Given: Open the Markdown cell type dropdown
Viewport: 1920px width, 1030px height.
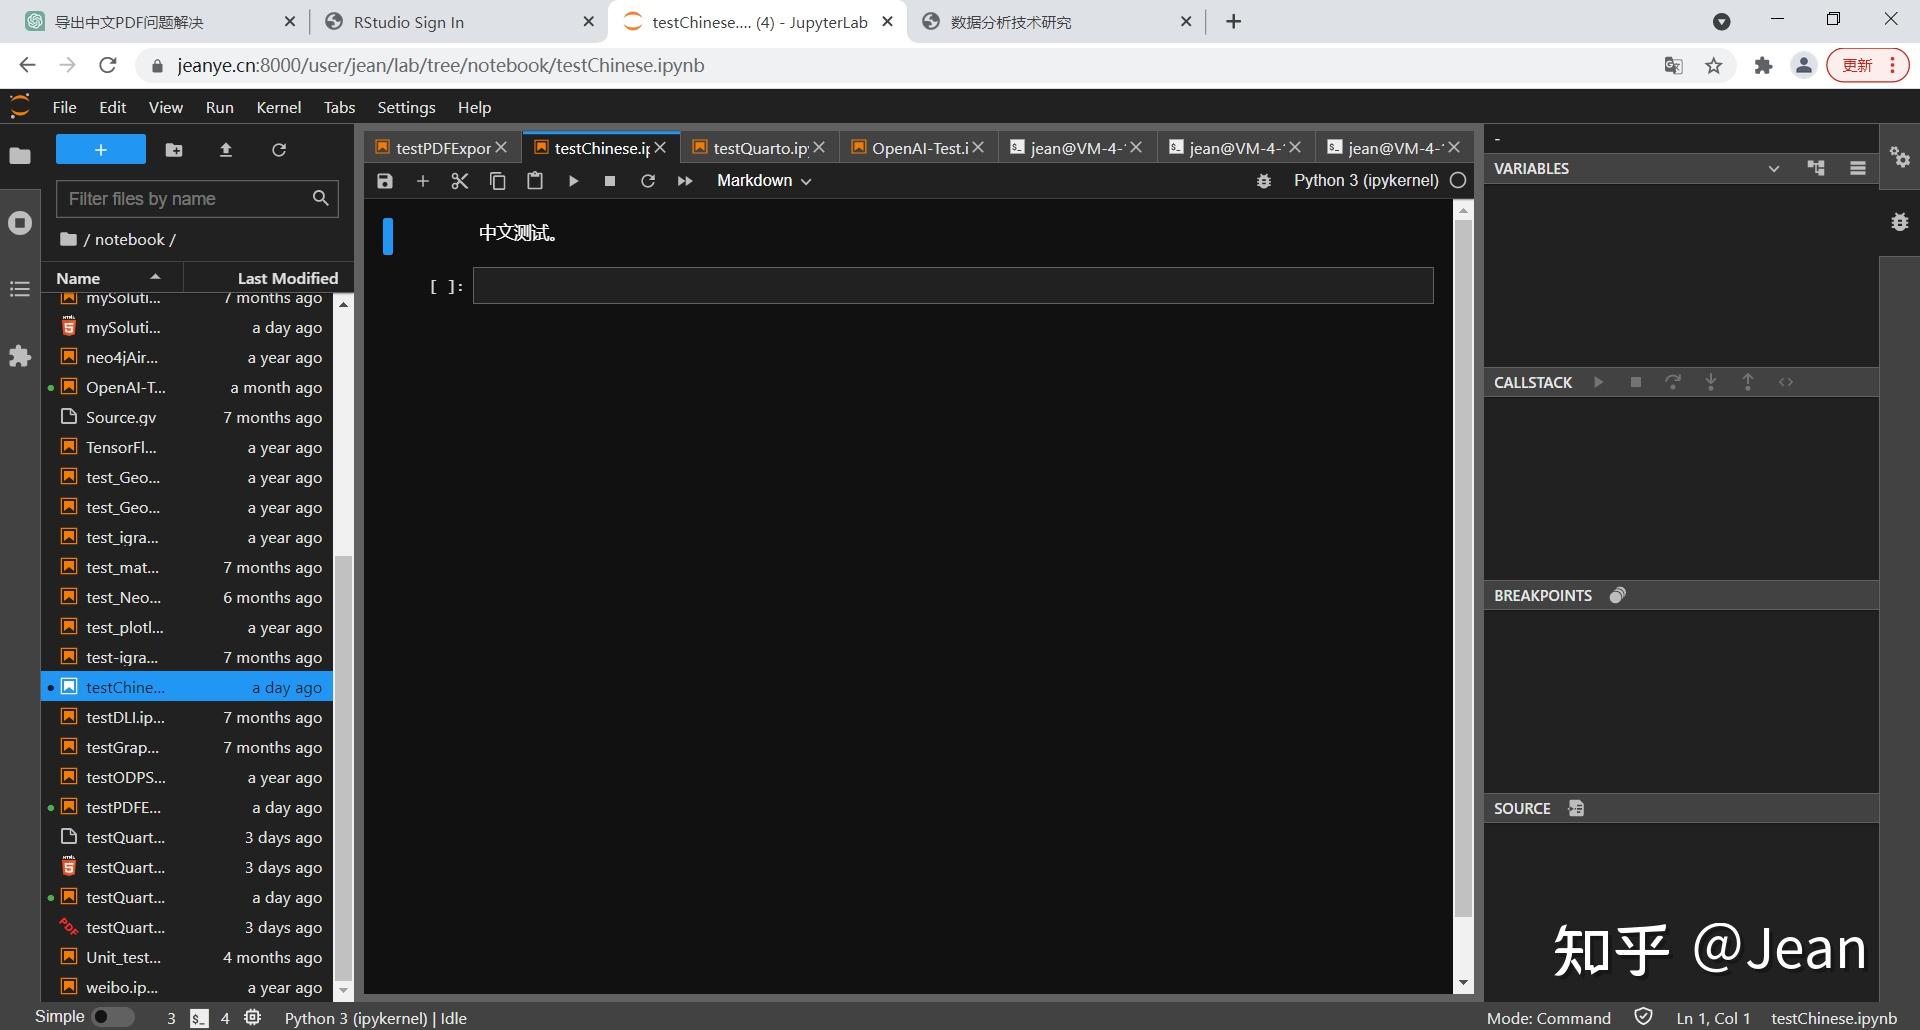Looking at the screenshot, I should click(763, 181).
